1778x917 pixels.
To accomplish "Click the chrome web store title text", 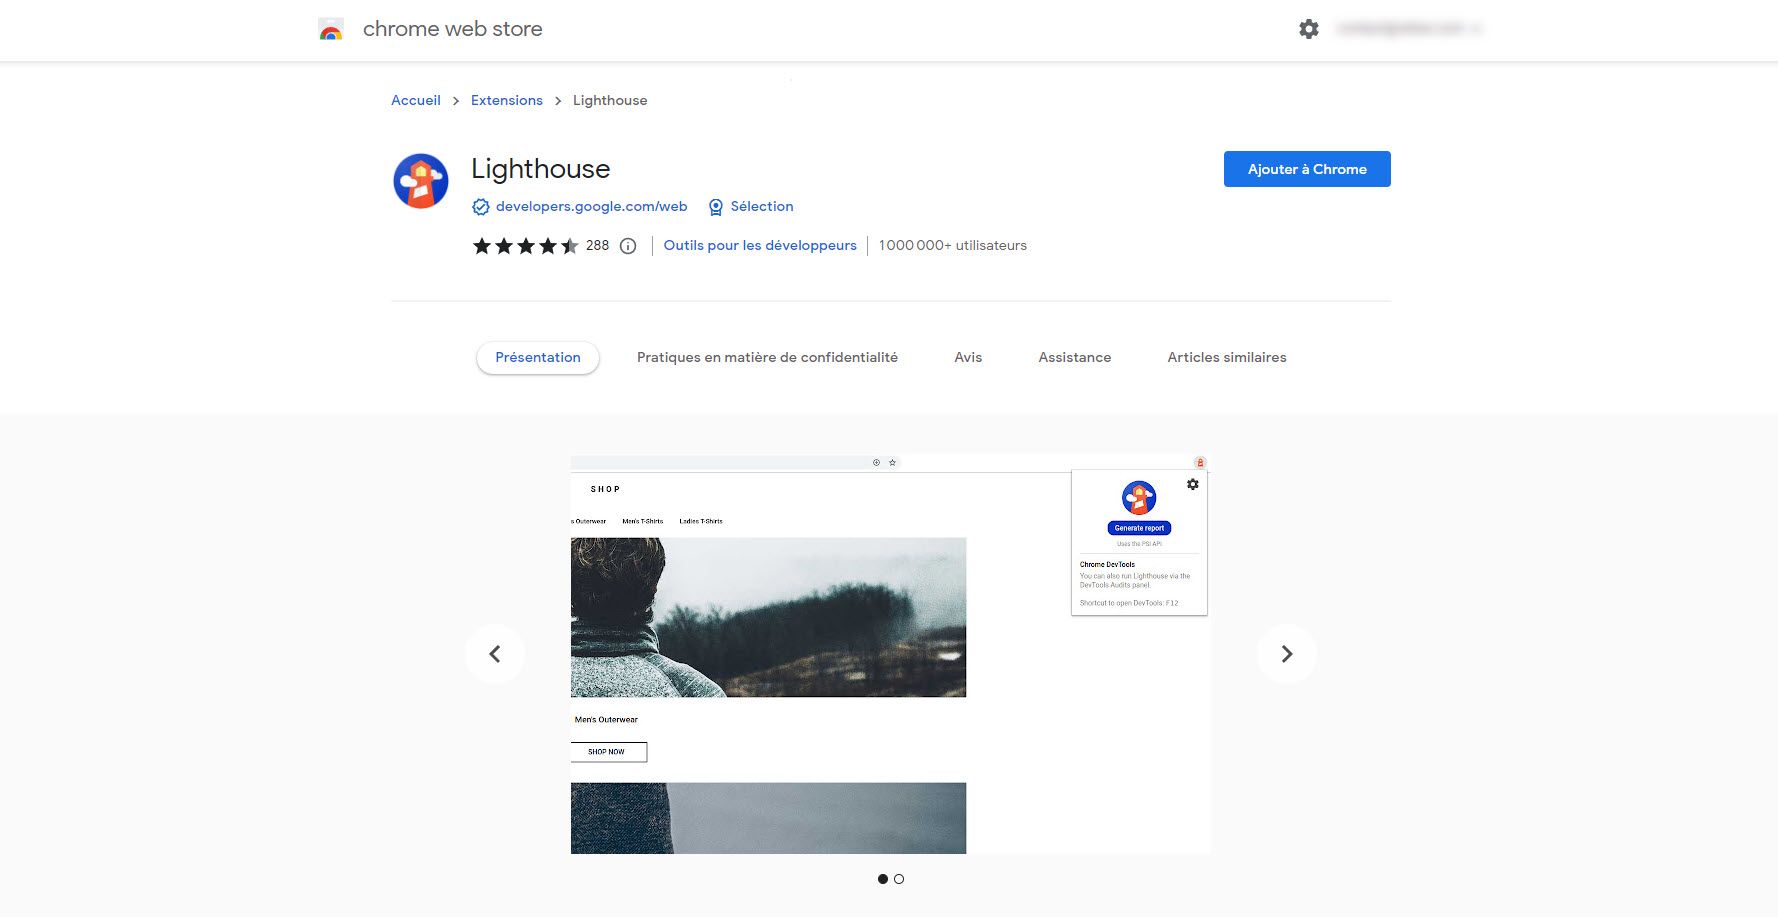I will point(453,29).
